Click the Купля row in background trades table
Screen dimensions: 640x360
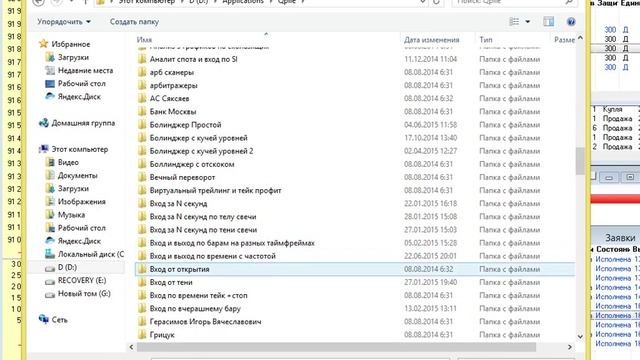[x=616, y=109]
